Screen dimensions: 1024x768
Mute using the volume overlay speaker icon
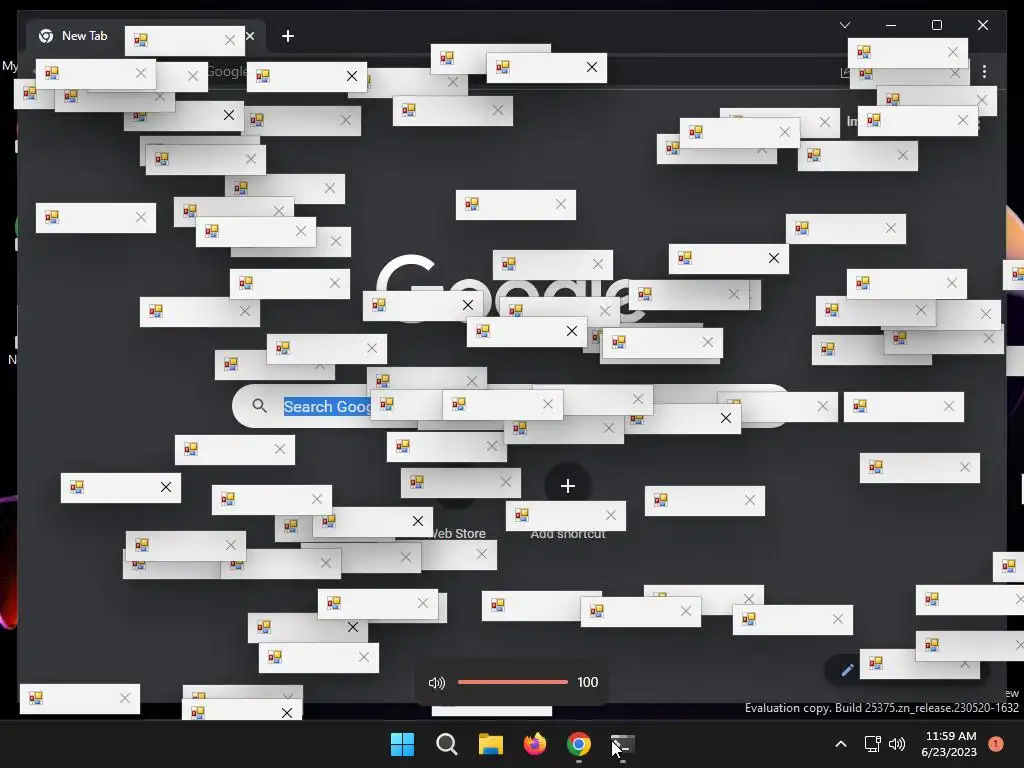click(x=436, y=683)
